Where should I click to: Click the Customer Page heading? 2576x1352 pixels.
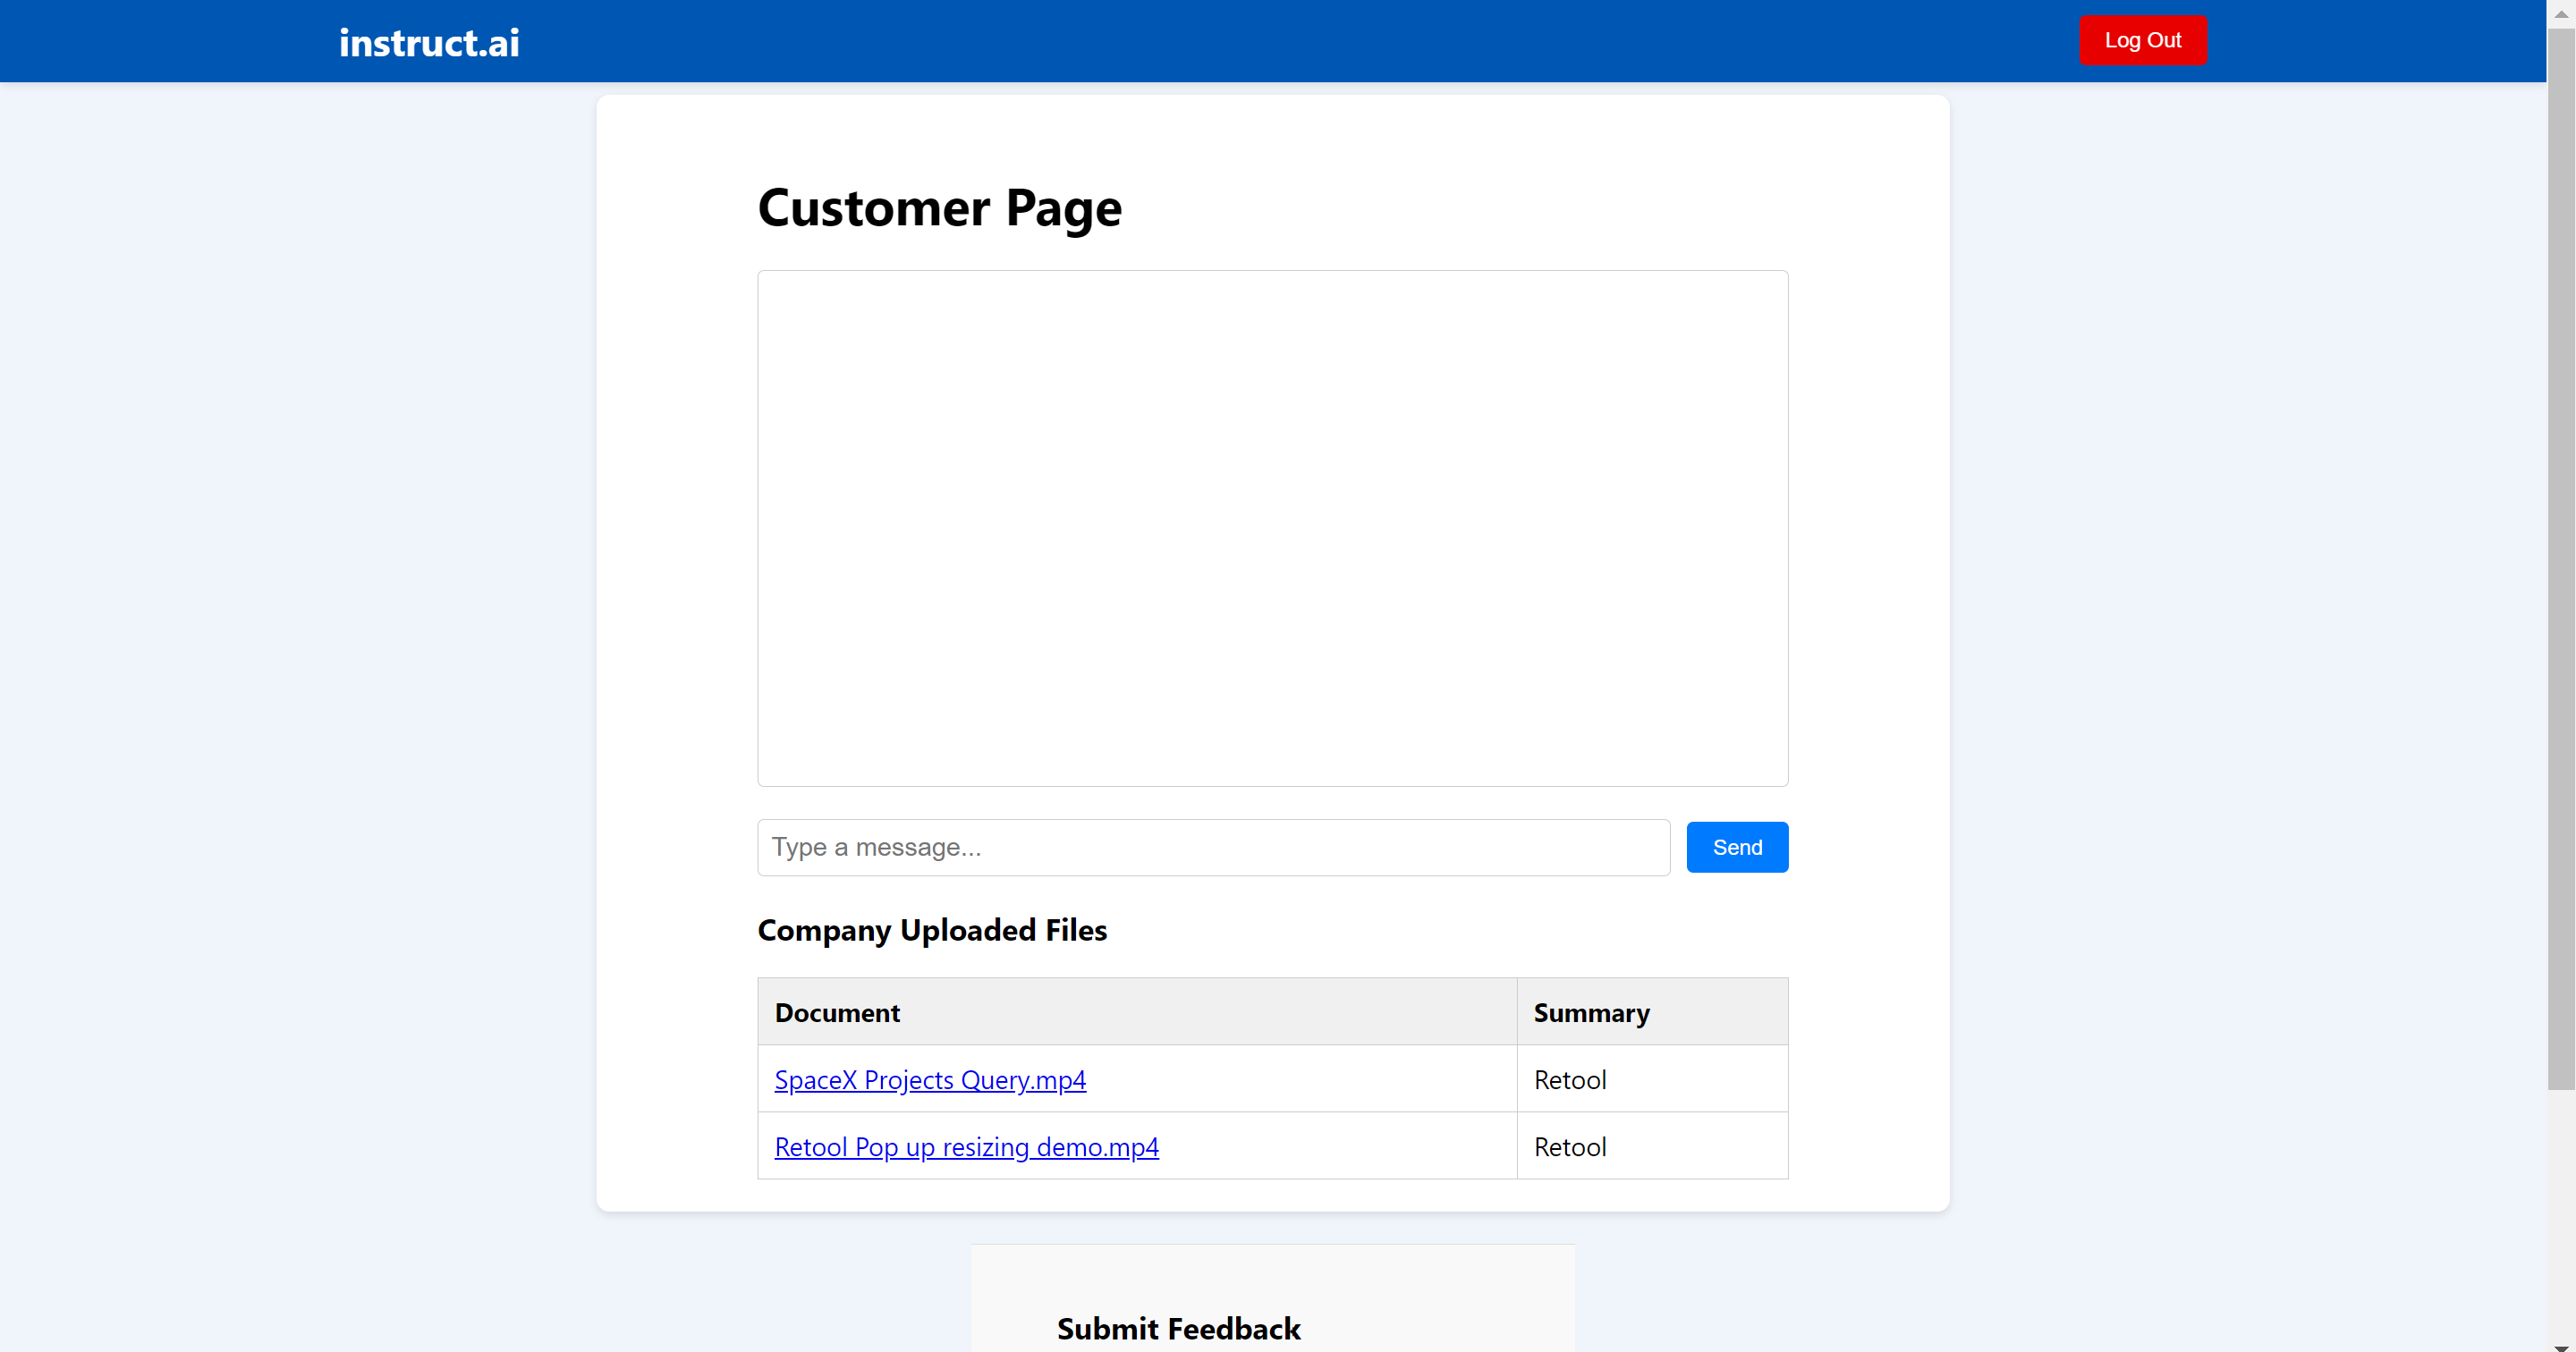[x=939, y=208]
